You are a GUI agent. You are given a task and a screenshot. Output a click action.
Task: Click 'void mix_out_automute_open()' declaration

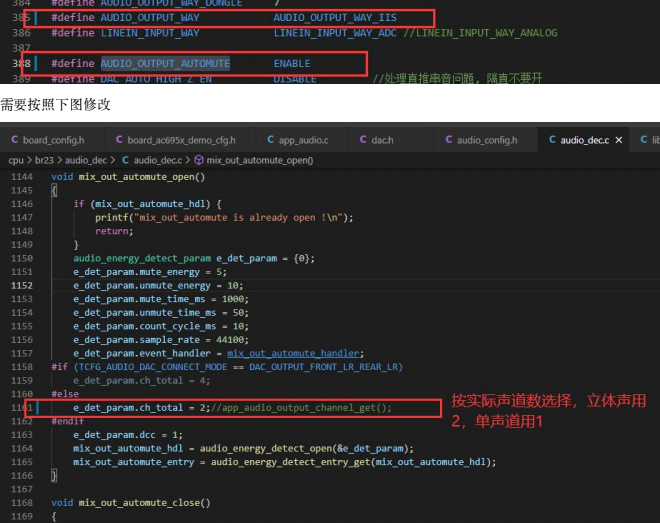tap(128, 177)
